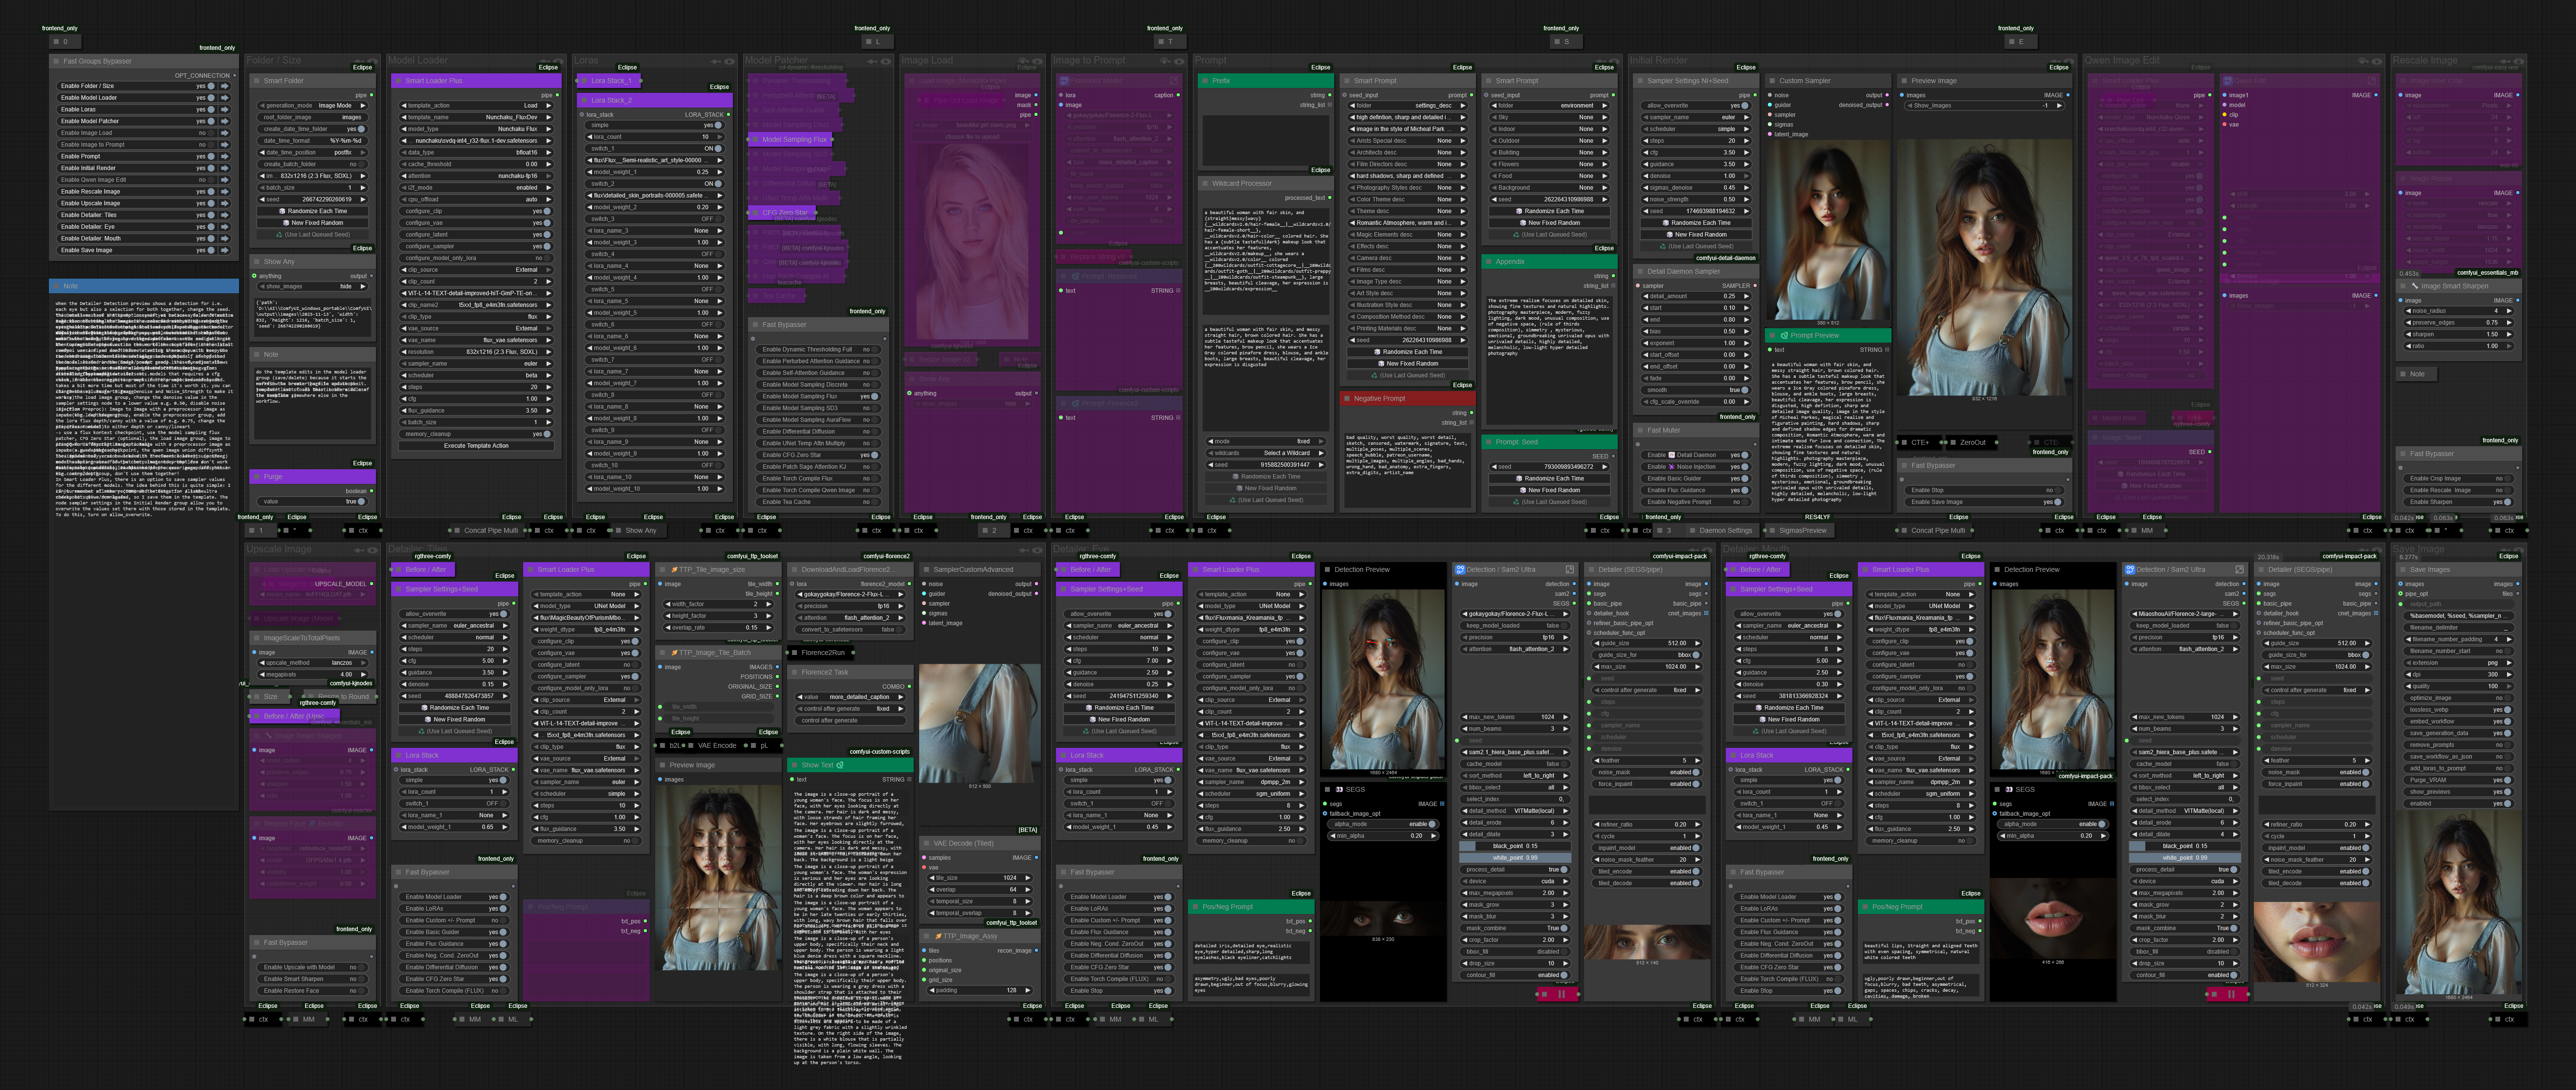Viewport: 2576px width, 1090px height.
Task: Click the Detail Daemon icon in Fast Muter
Action: [x=1672, y=455]
